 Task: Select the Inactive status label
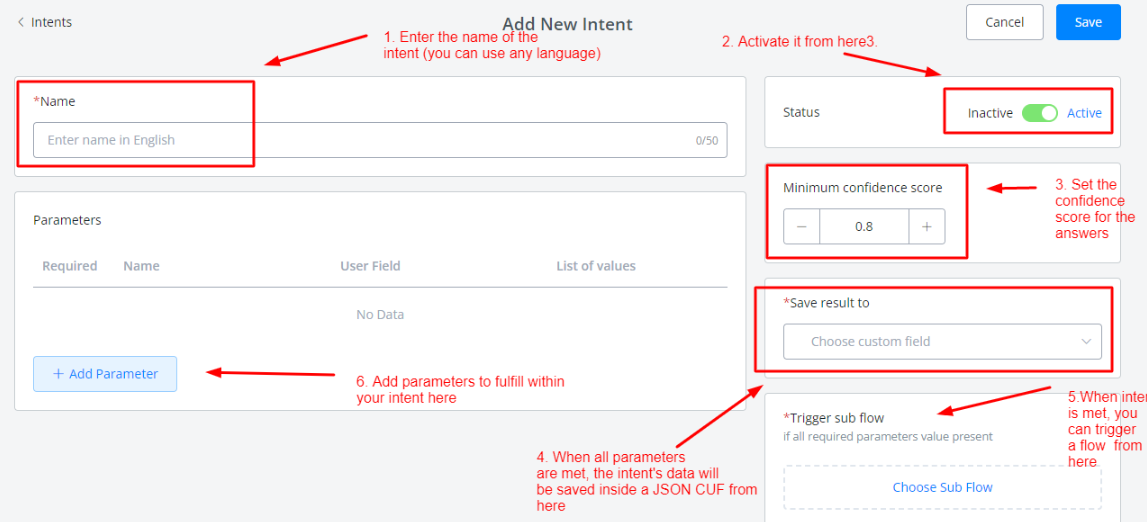pyautogui.click(x=990, y=113)
